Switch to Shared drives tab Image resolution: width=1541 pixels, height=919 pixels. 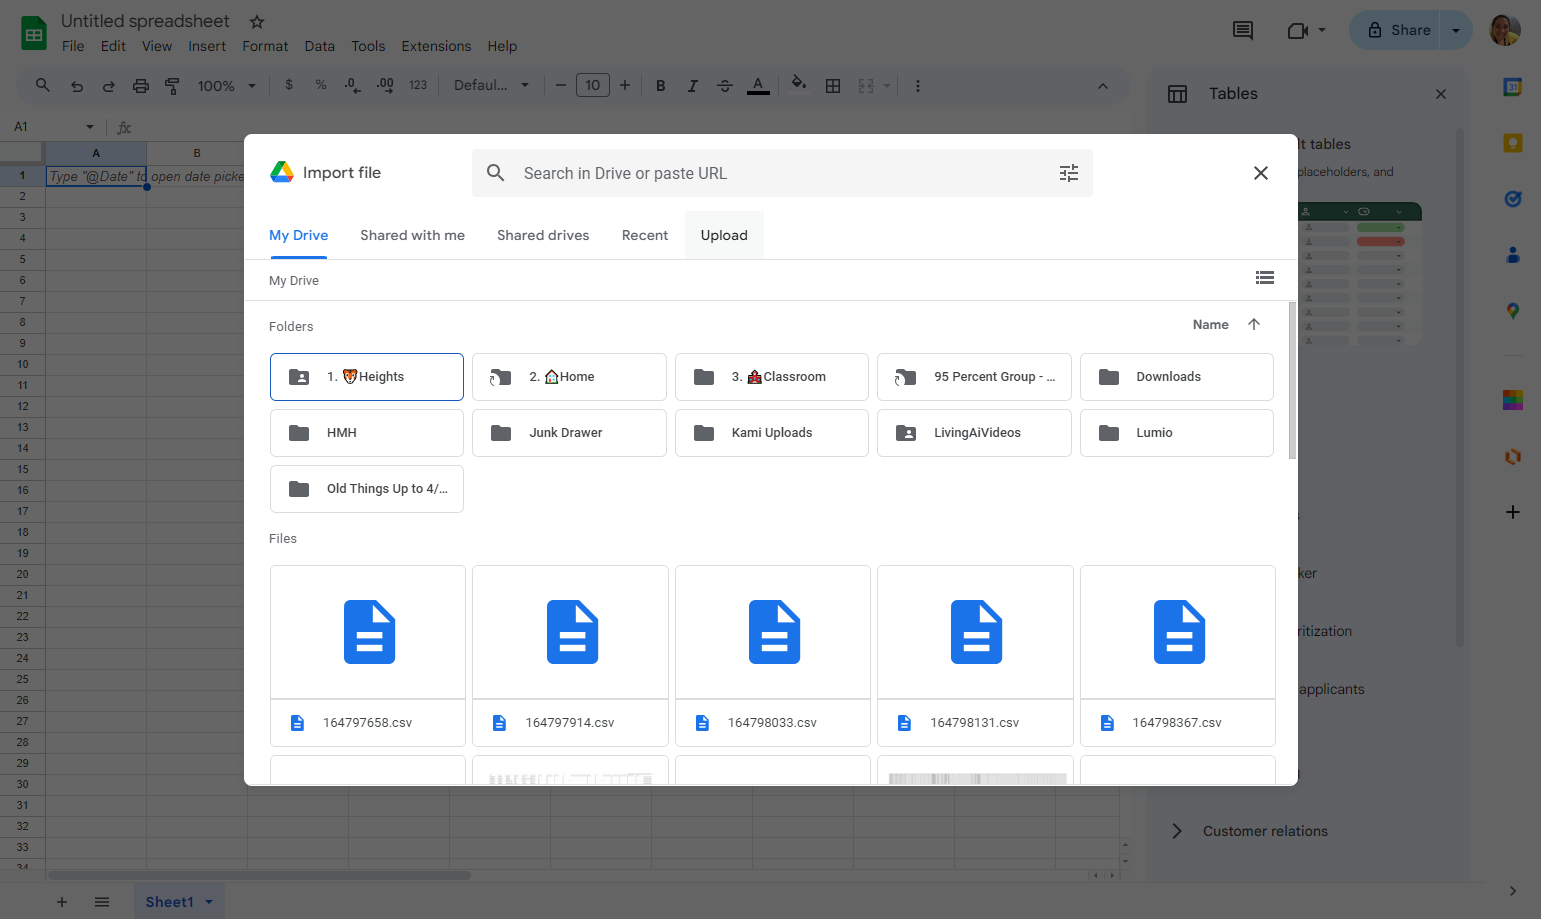point(543,235)
